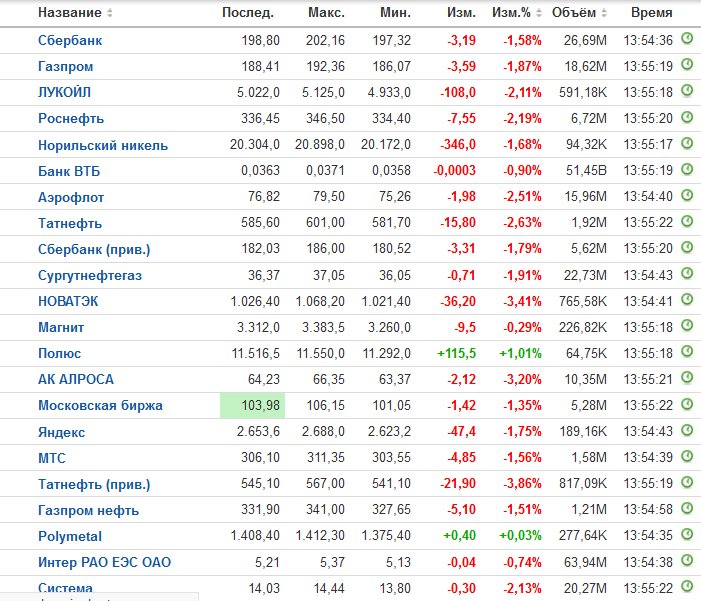Image resolution: width=701 pixels, height=601 pixels.
Task: Open the Роснефть stock link
Action: [x=71, y=119]
